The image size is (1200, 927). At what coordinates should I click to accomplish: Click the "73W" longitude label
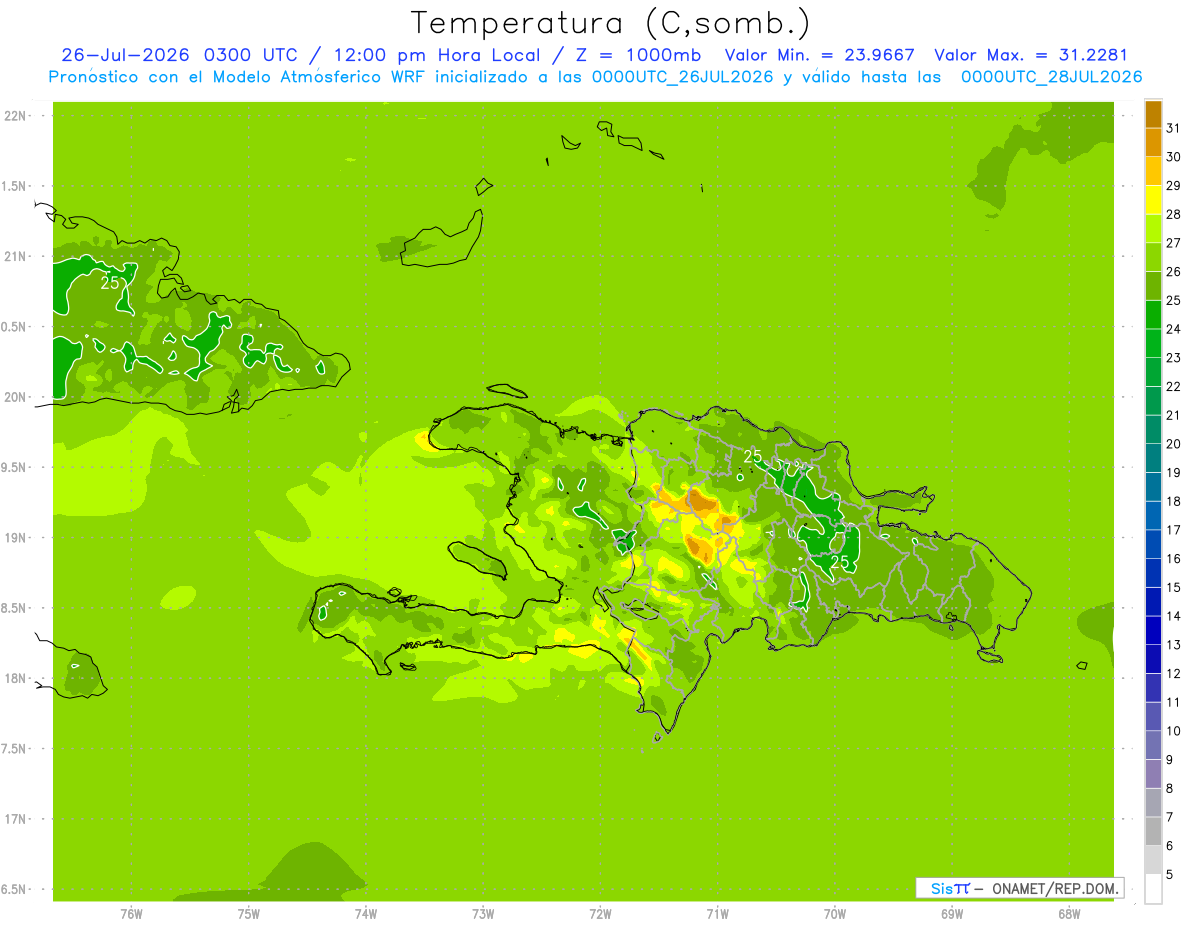tap(483, 914)
